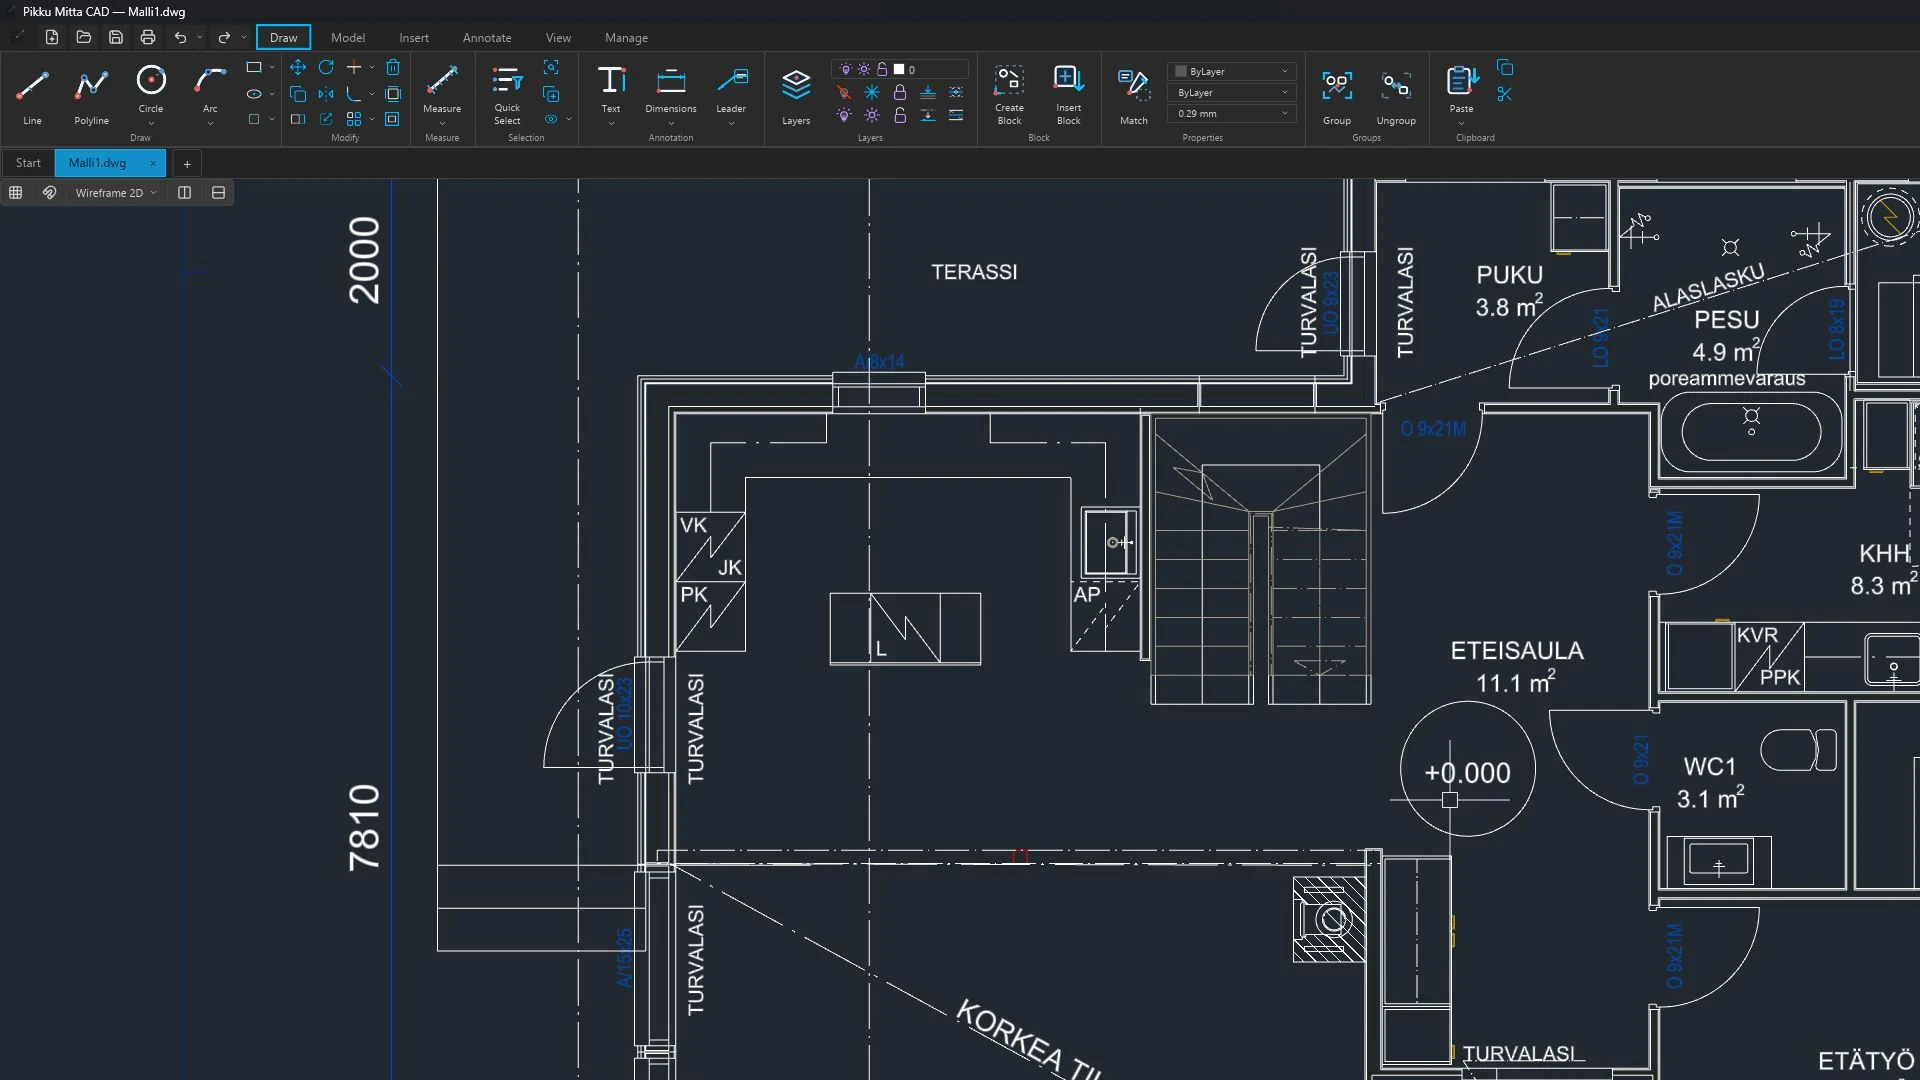Switch to the Annotate ribbon tab
The width and height of the screenshot is (1920, 1080).
487,37
